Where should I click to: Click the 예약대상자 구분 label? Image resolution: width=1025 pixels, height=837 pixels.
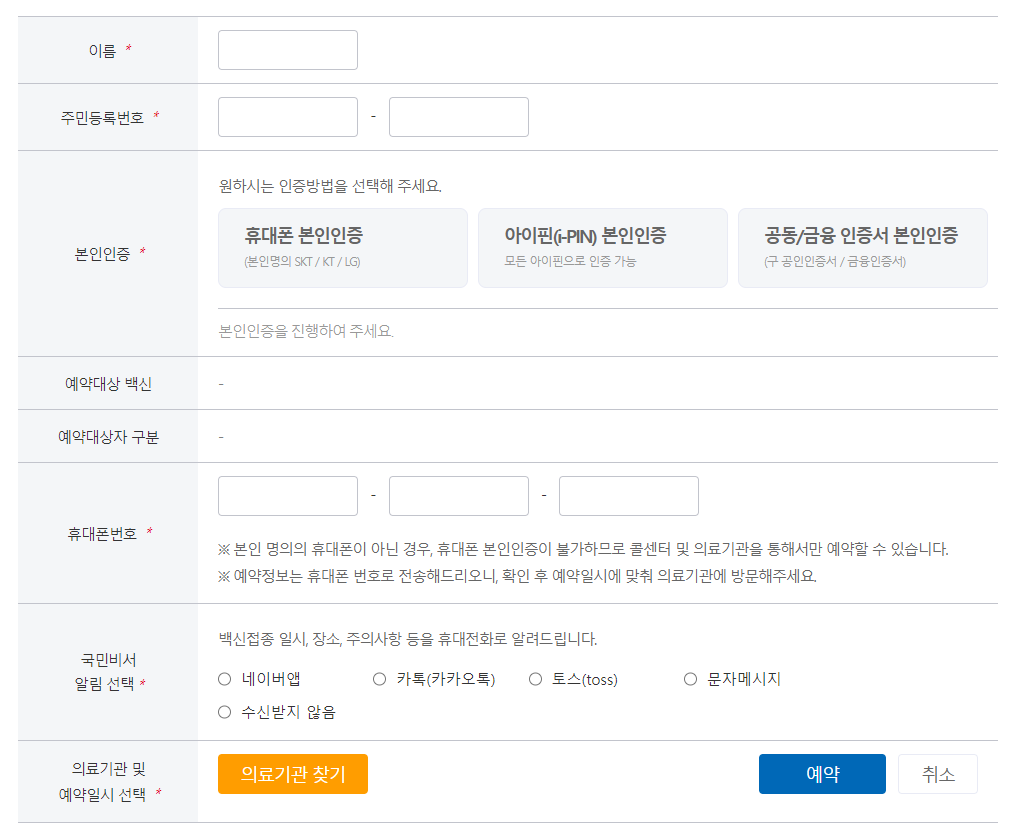pyautogui.click(x=109, y=437)
